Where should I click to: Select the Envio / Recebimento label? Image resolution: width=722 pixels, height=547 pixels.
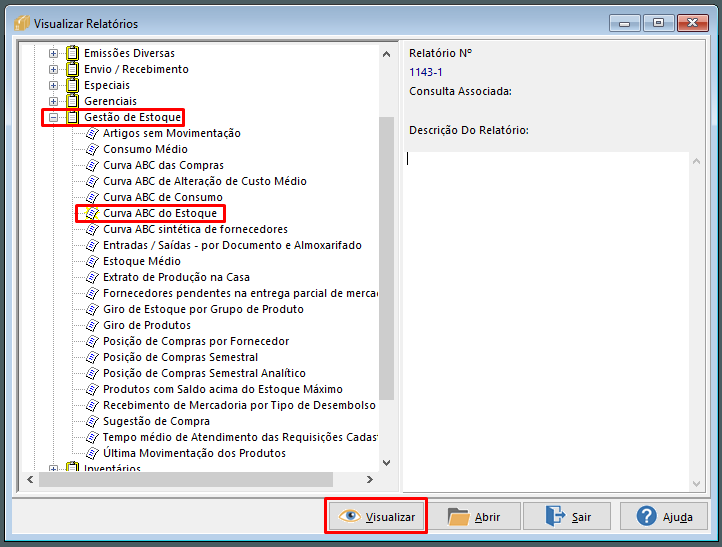click(136, 69)
